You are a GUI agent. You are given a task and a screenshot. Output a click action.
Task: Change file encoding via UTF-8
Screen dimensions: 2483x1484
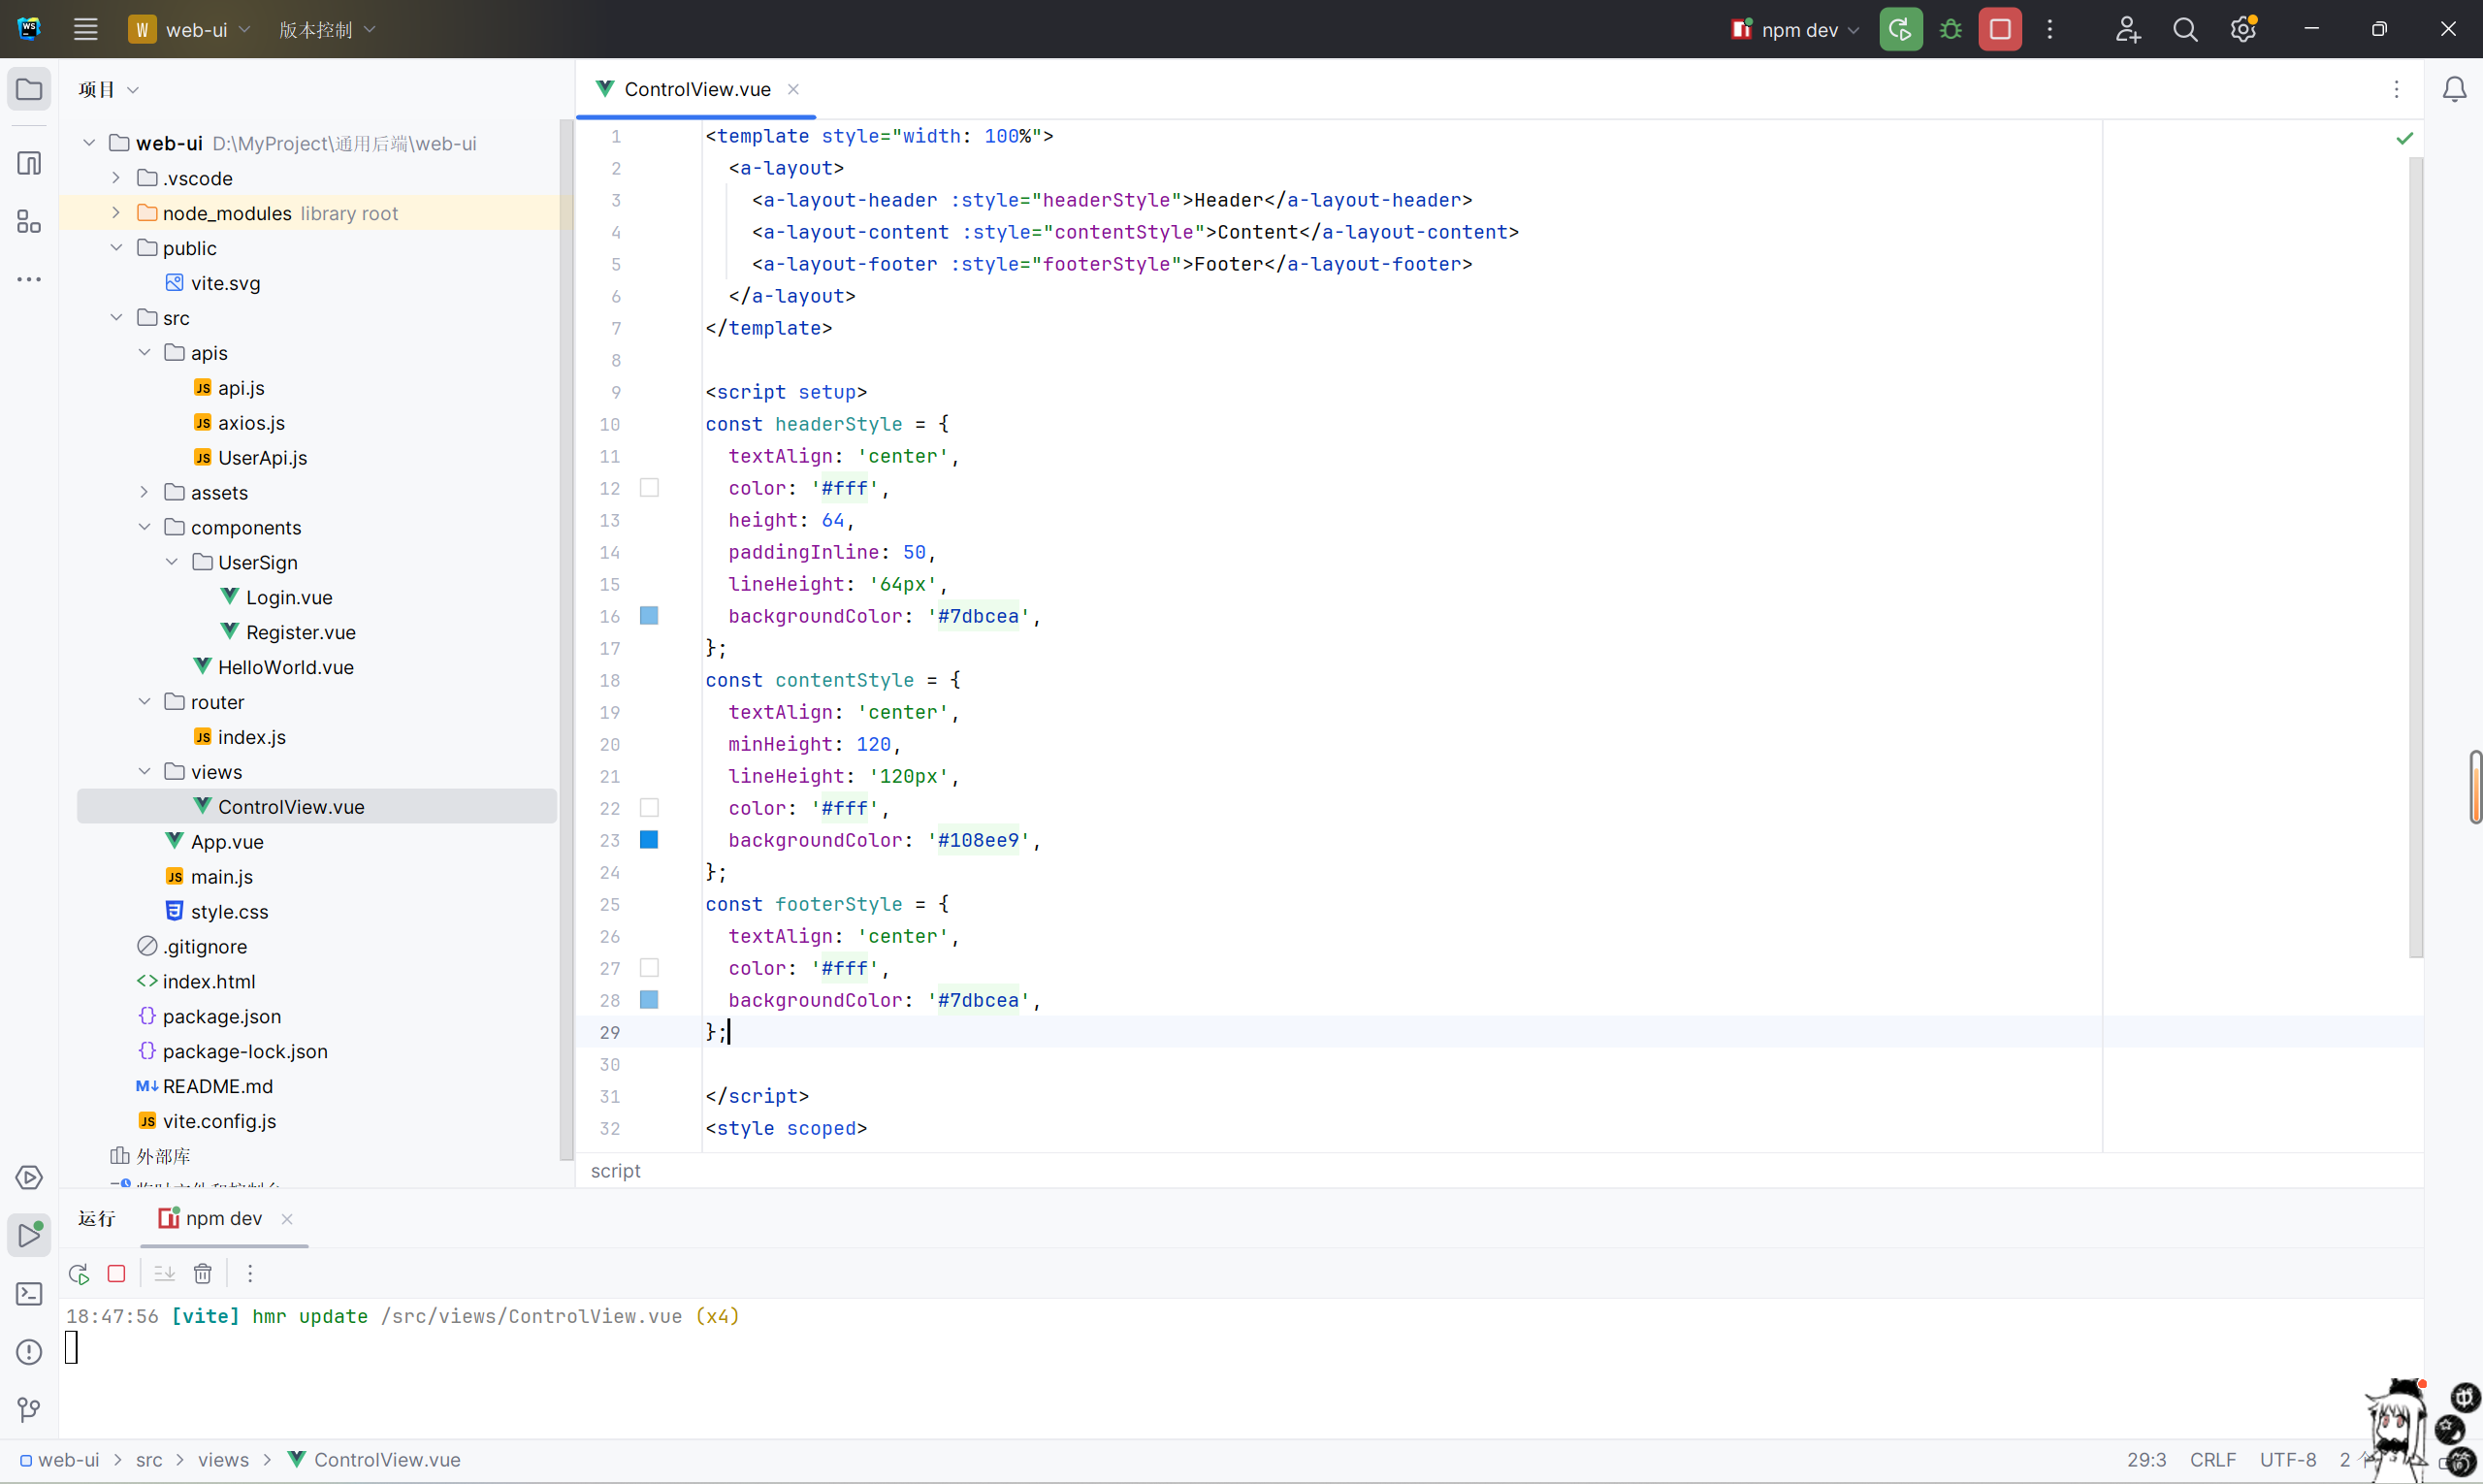2288,1460
